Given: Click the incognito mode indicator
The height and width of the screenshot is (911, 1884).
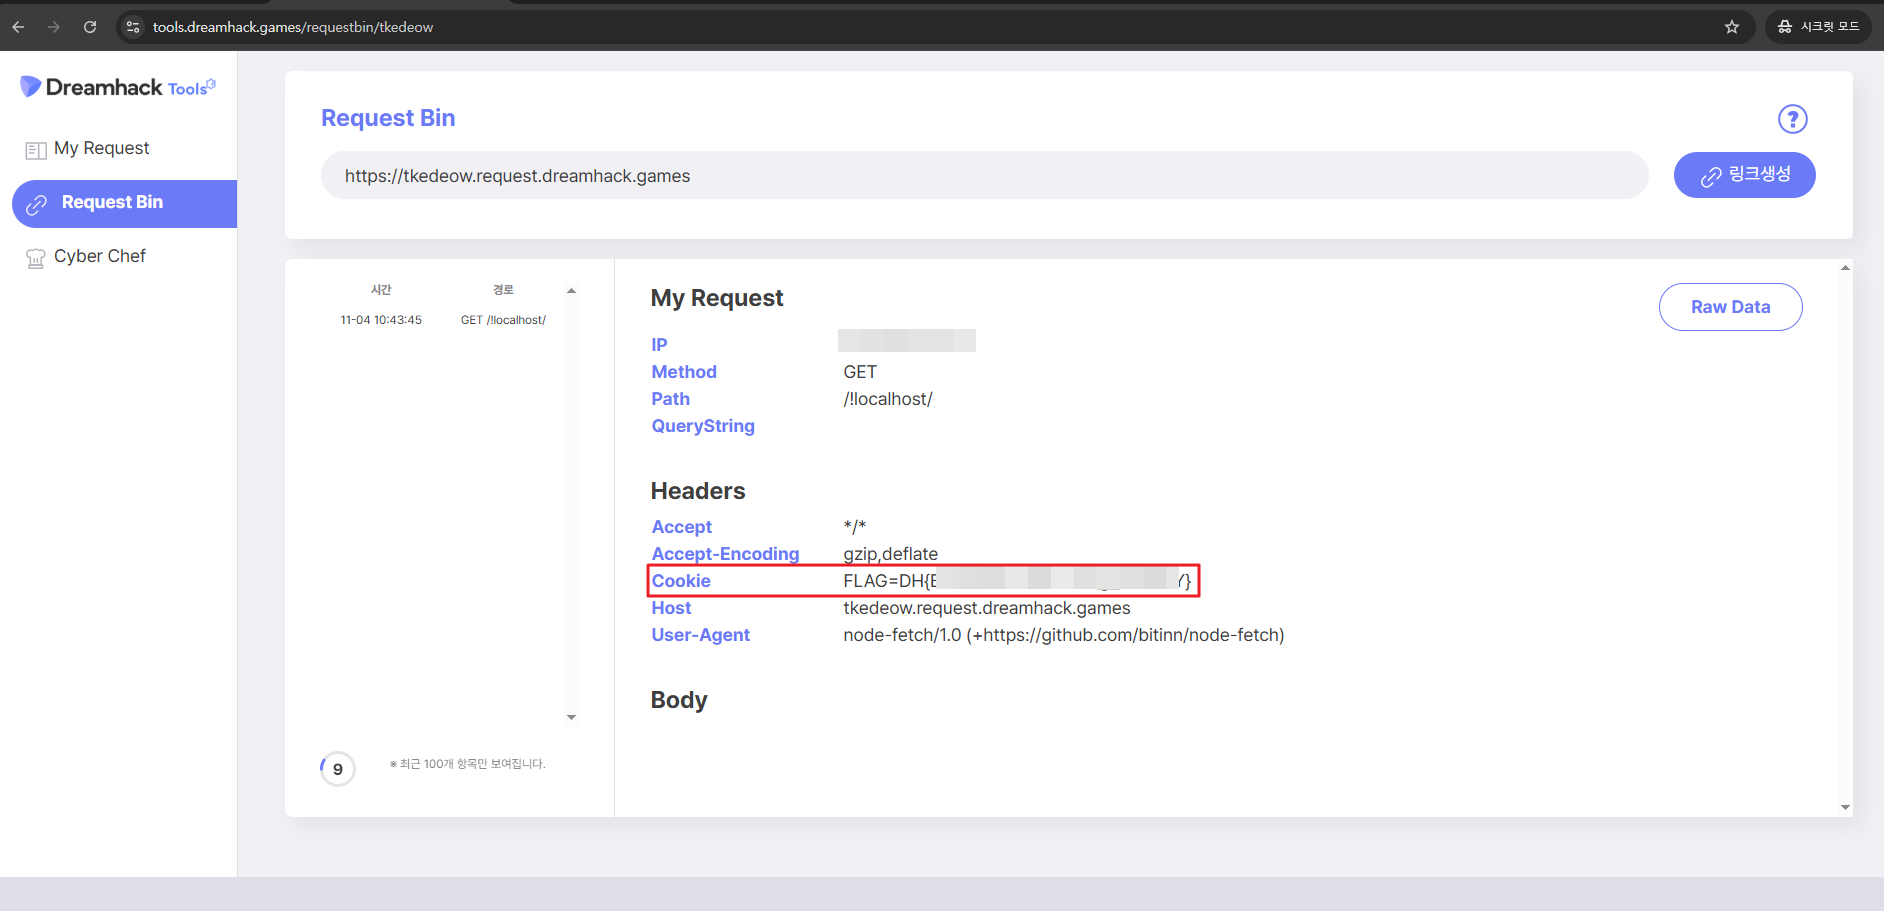Looking at the screenshot, I should click(x=1819, y=27).
